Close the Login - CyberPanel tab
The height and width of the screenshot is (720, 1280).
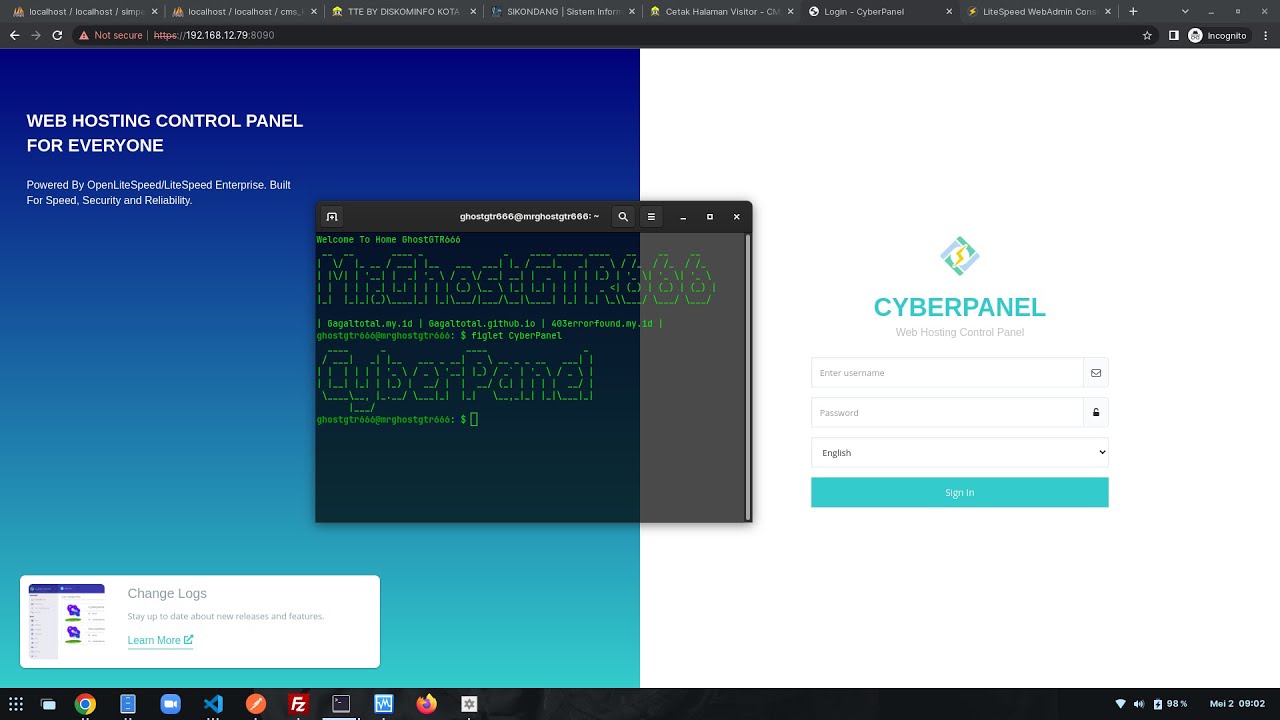tap(948, 12)
